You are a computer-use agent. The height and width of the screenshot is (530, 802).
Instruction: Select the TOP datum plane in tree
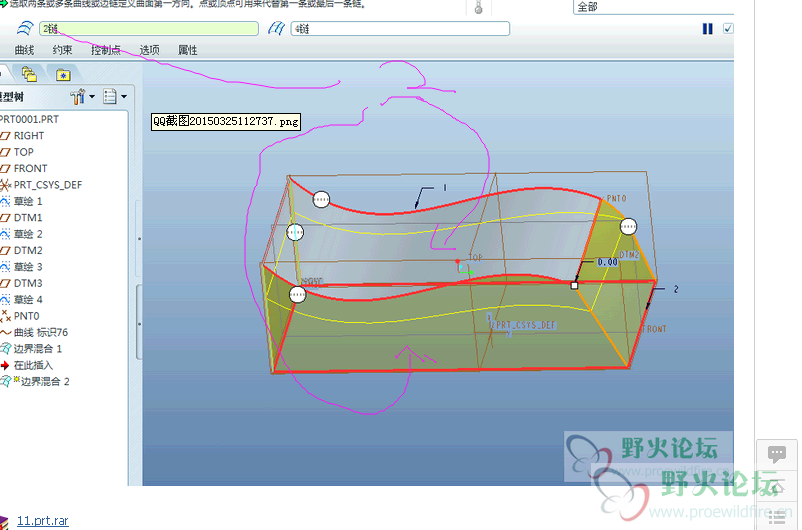coord(24,152)
